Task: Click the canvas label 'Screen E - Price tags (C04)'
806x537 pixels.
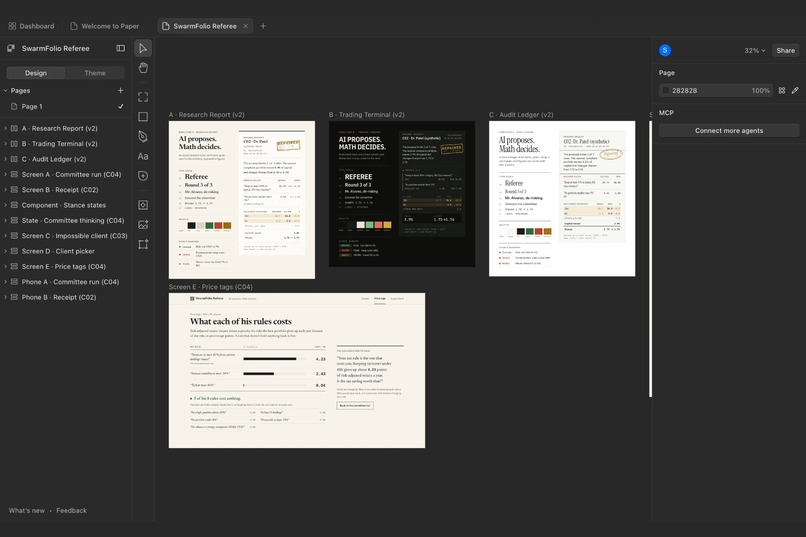Action: (210, 287)
